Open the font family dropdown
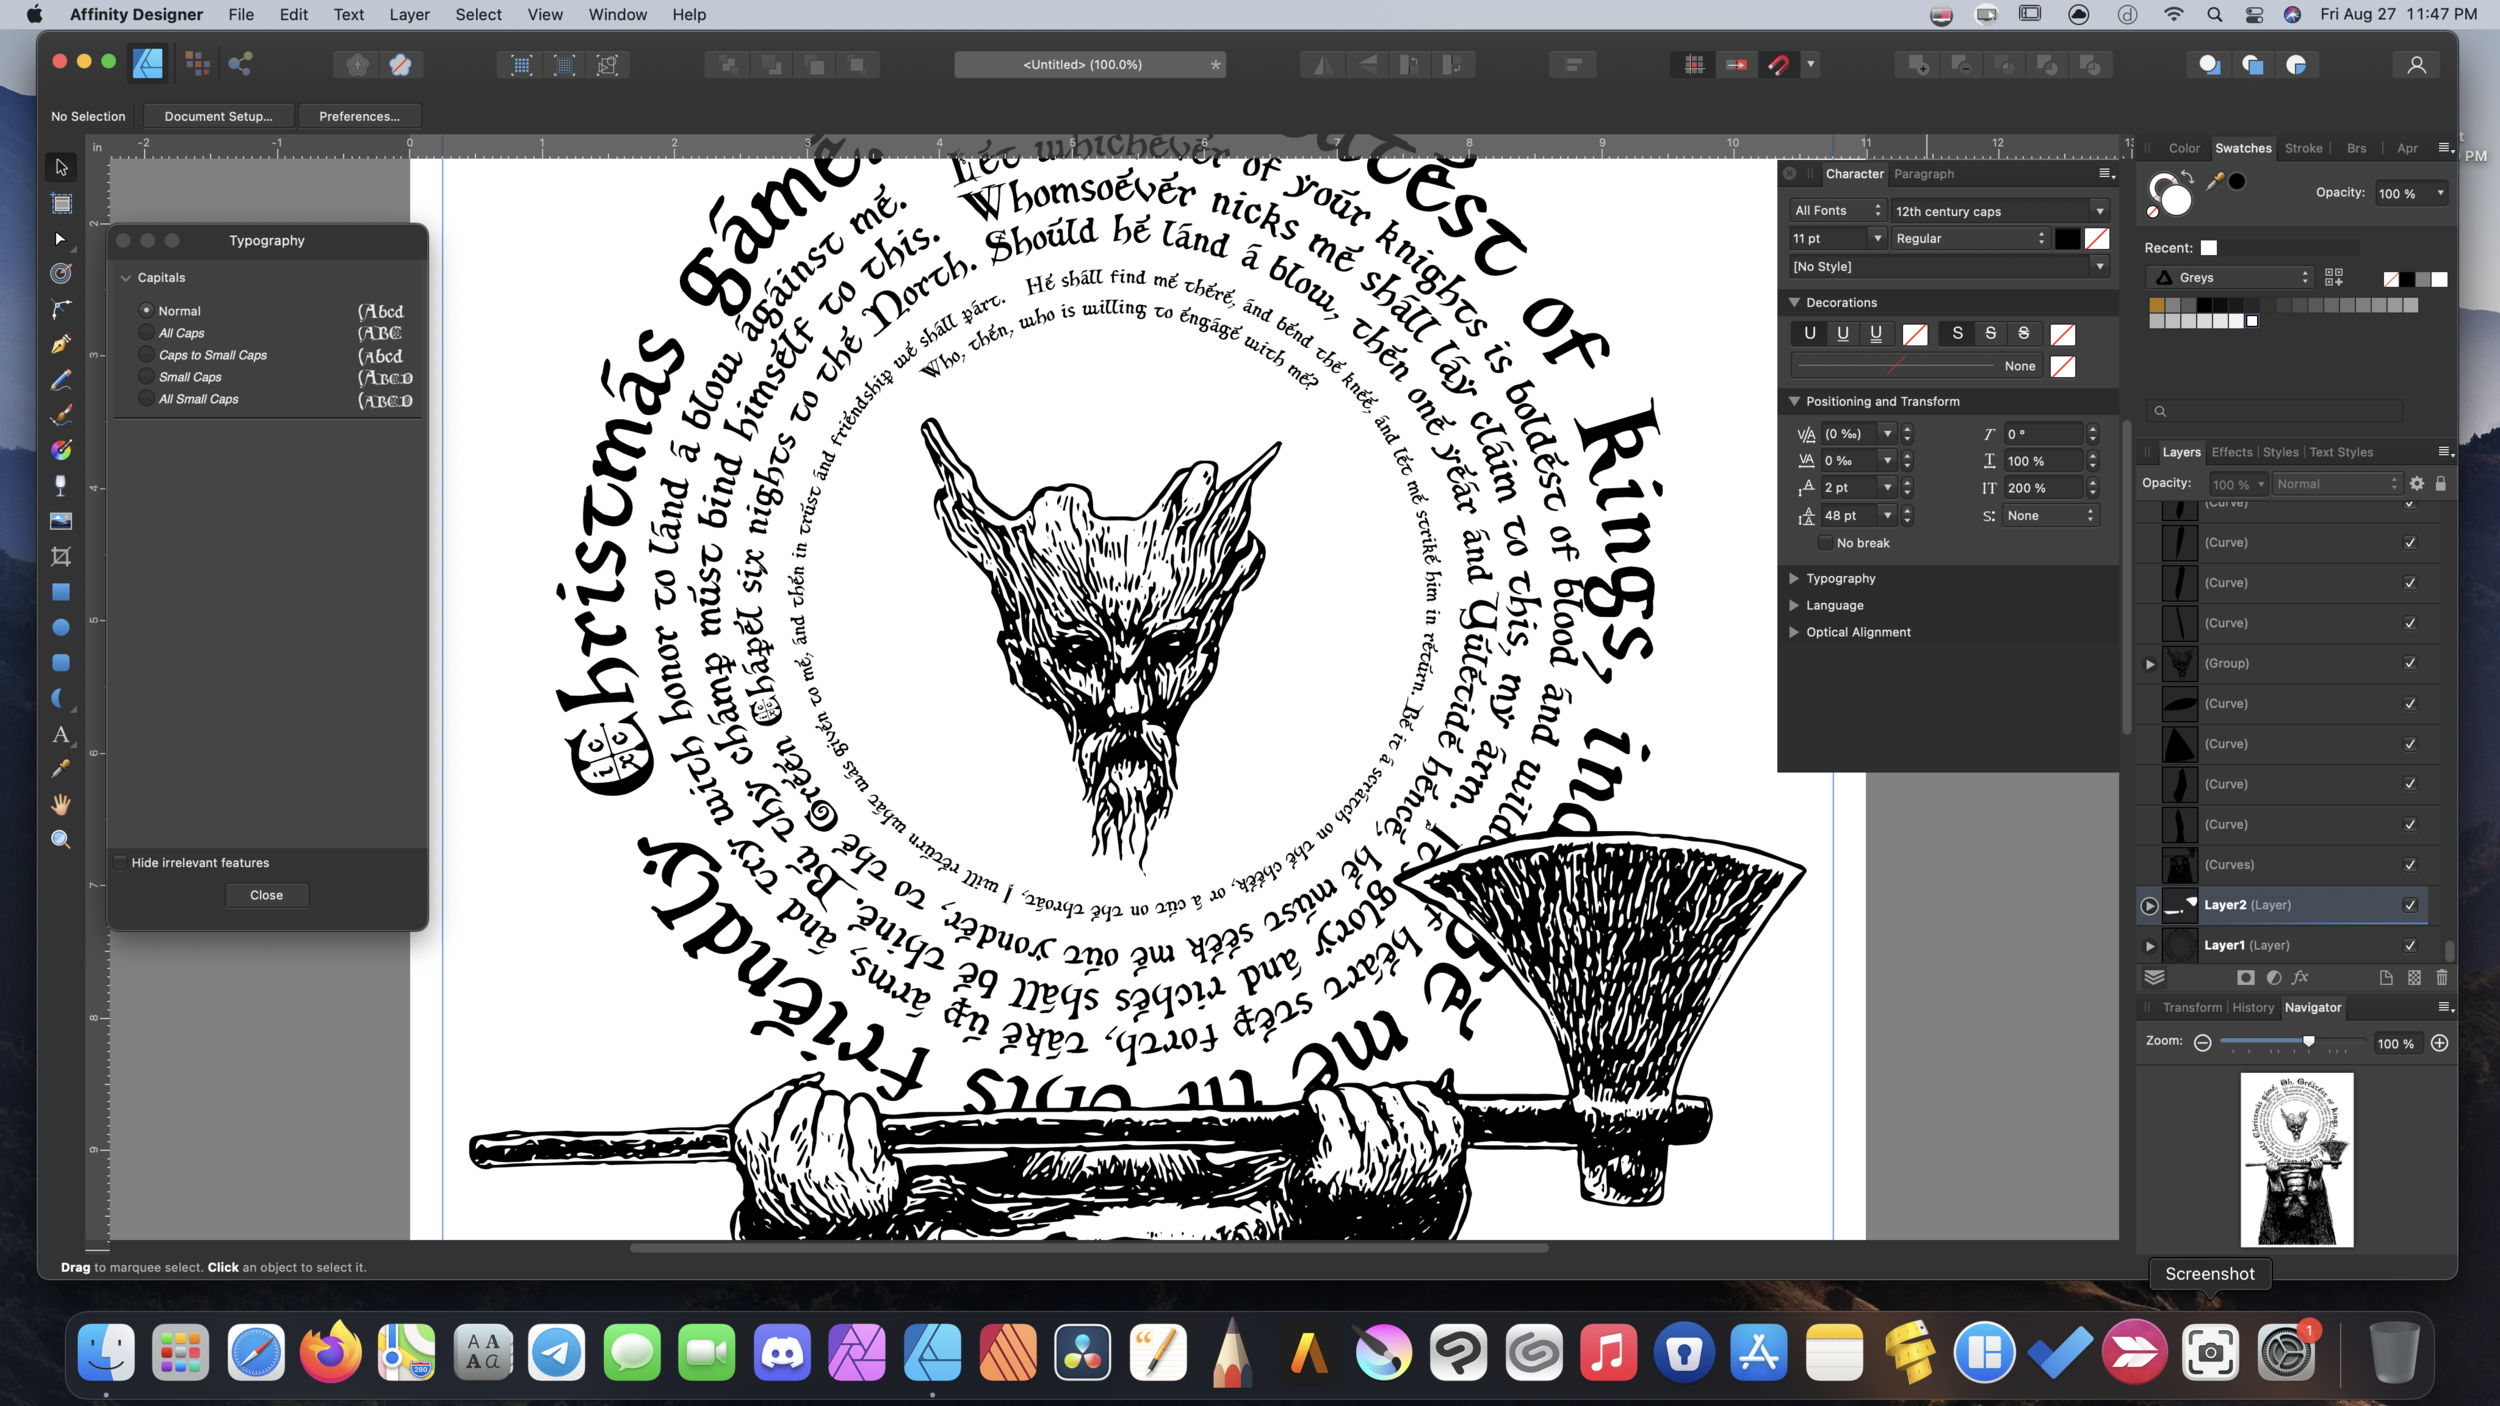 pyautogui.click(x=2099, y=211)
